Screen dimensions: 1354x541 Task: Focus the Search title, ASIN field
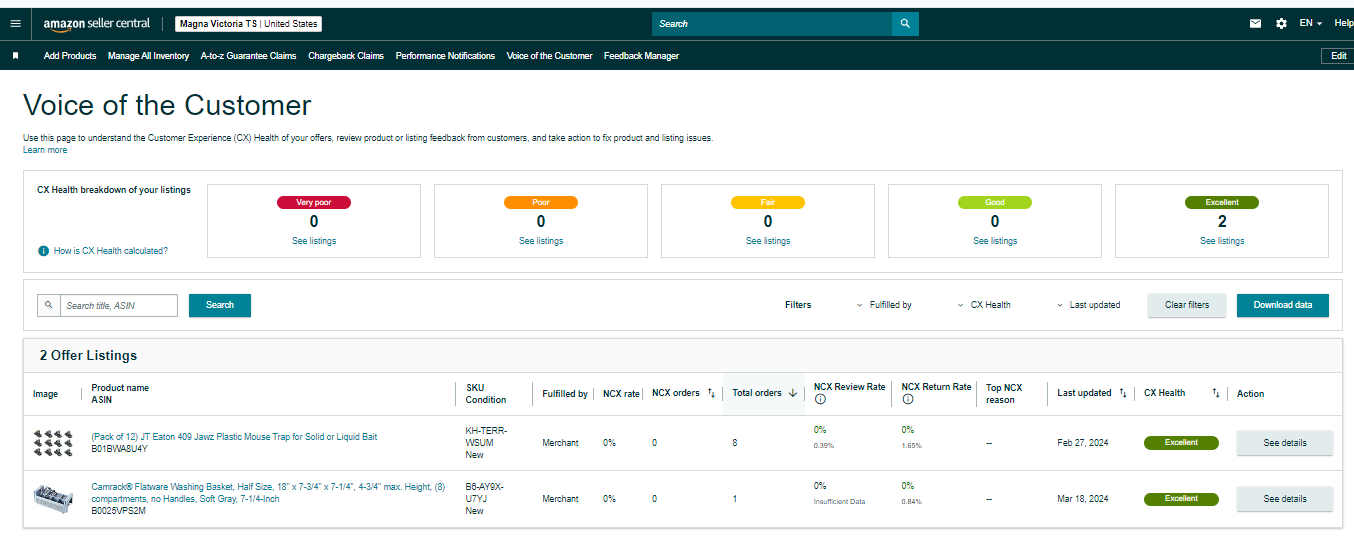pyautogui.click(x=118, y=305)
